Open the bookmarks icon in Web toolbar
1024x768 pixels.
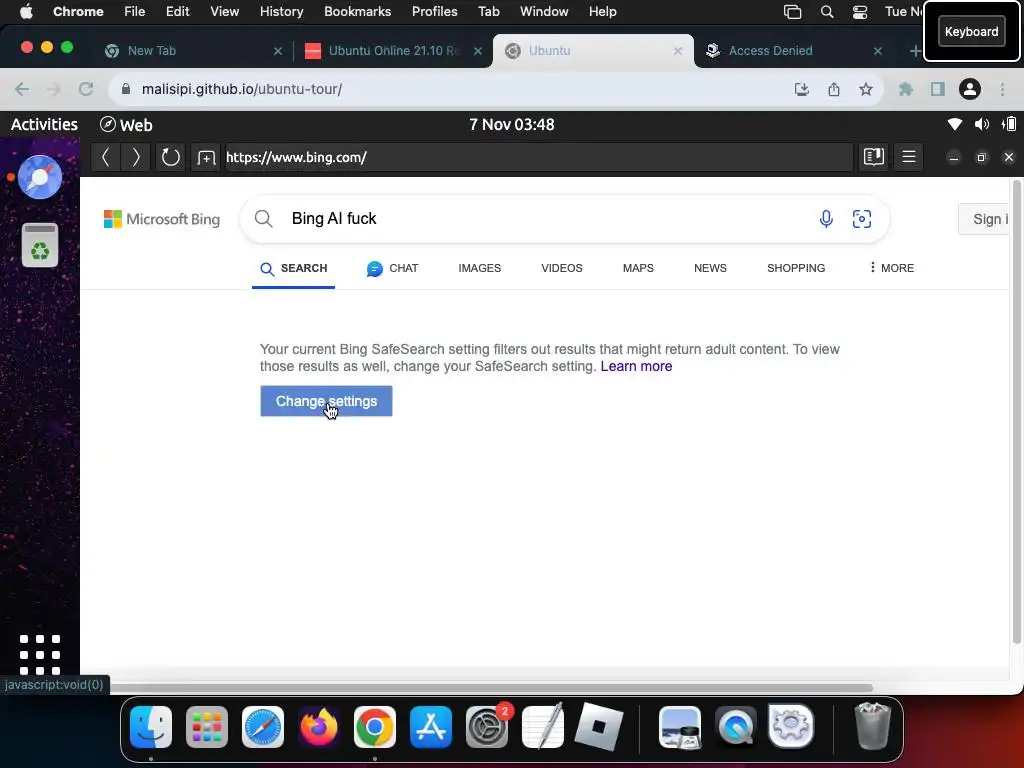tap(874, 157)
